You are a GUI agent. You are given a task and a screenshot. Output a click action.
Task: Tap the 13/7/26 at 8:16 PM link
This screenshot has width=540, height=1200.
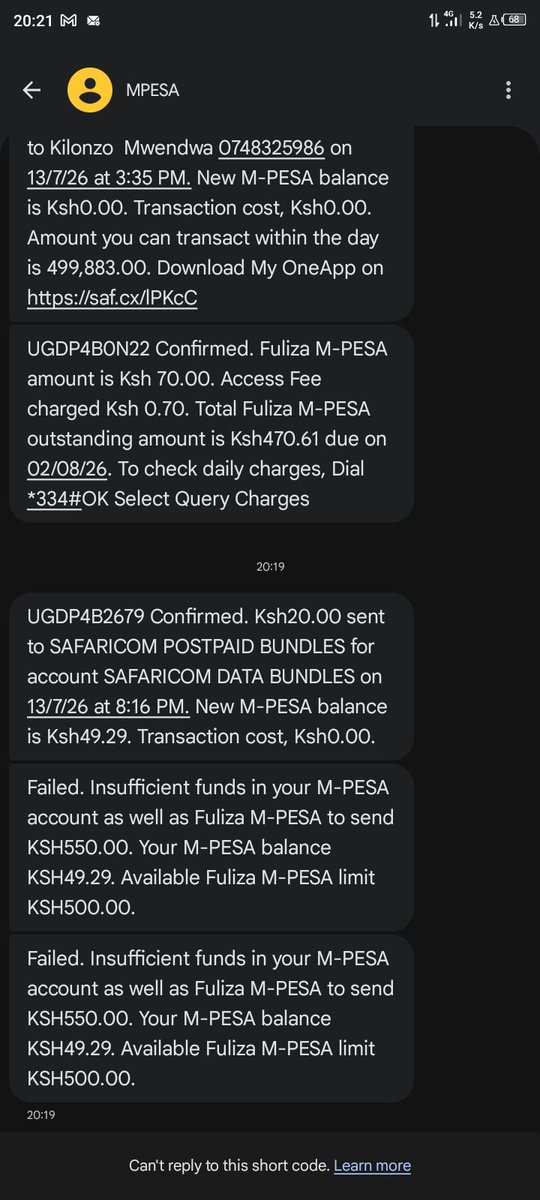[x=108, y=706]
